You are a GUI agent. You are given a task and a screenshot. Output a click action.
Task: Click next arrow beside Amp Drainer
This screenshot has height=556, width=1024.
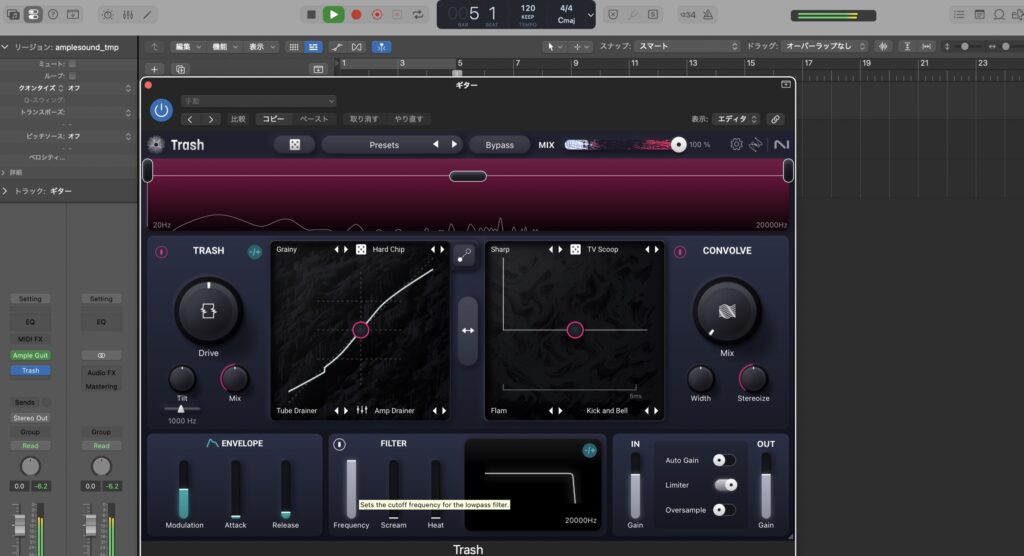(x=444, y=411)
